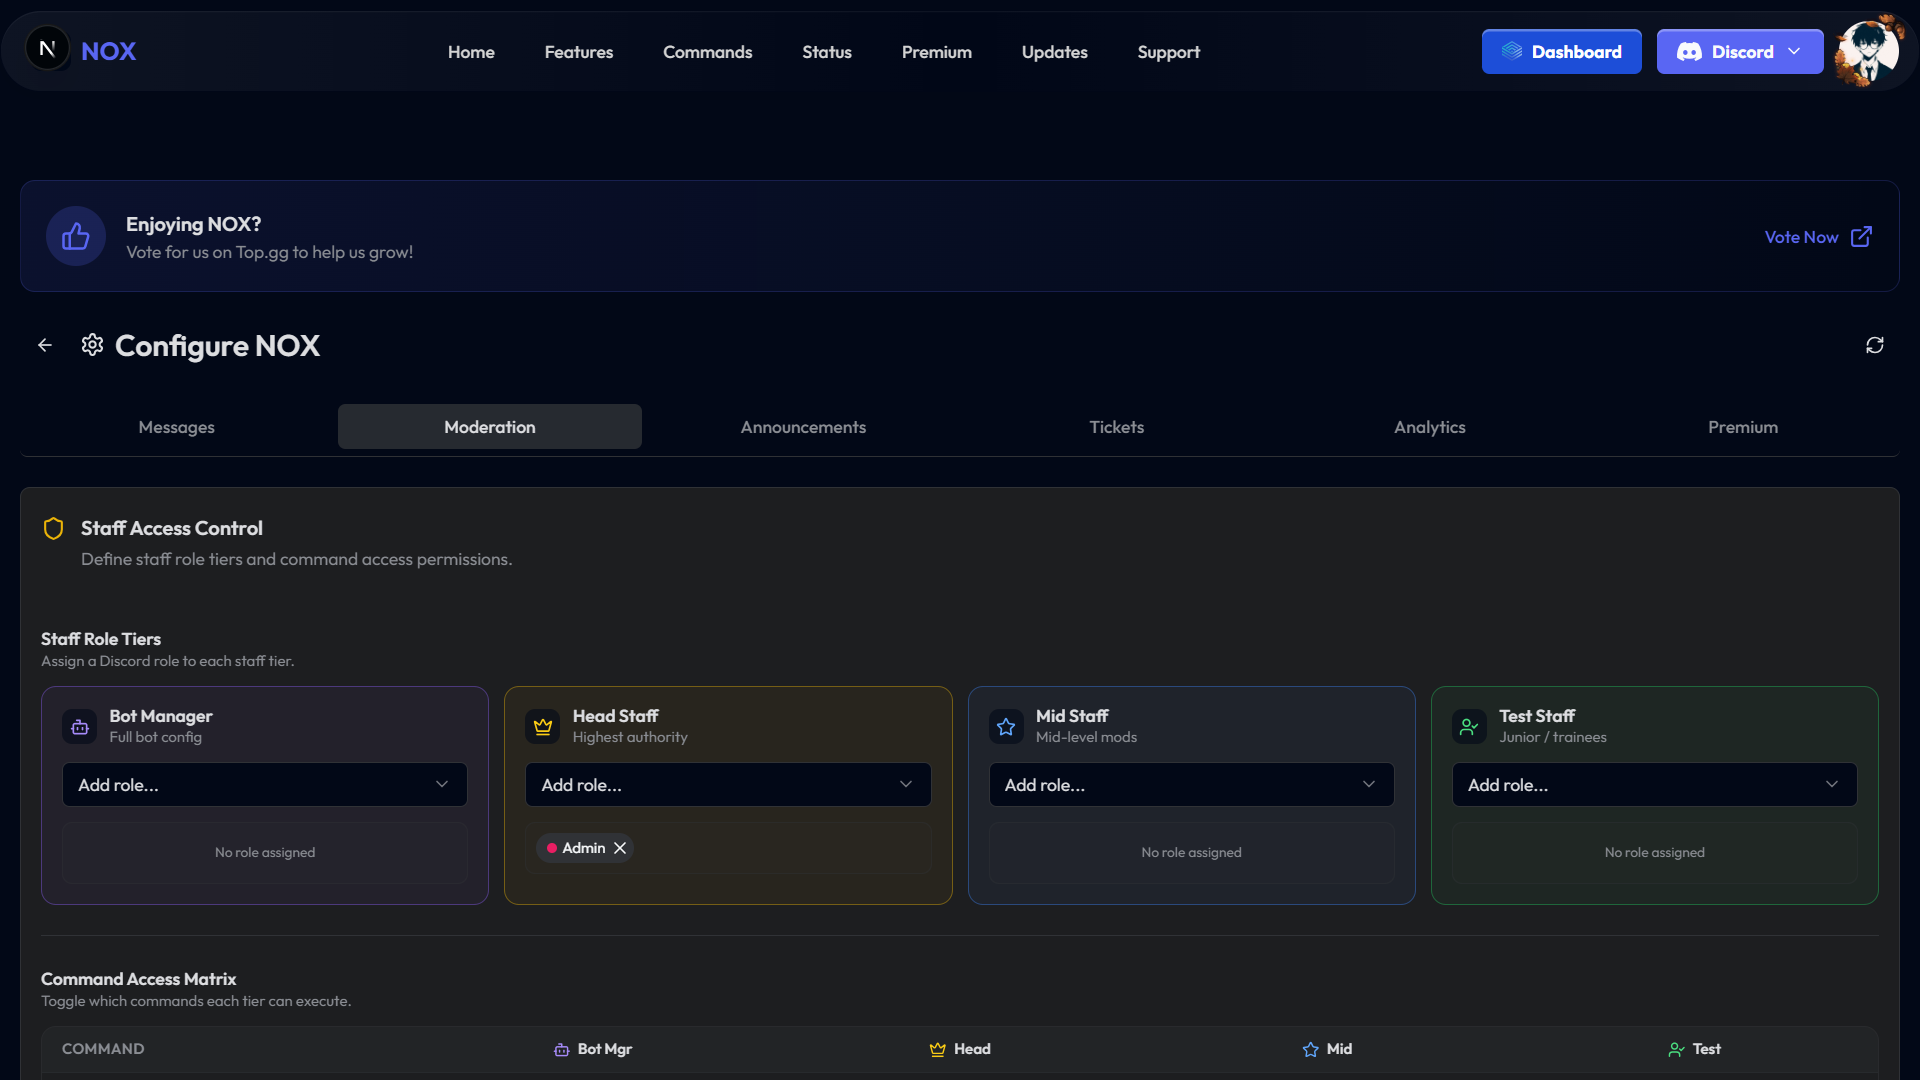Click the layers icon on Dashboard button

pos(1512,51)
